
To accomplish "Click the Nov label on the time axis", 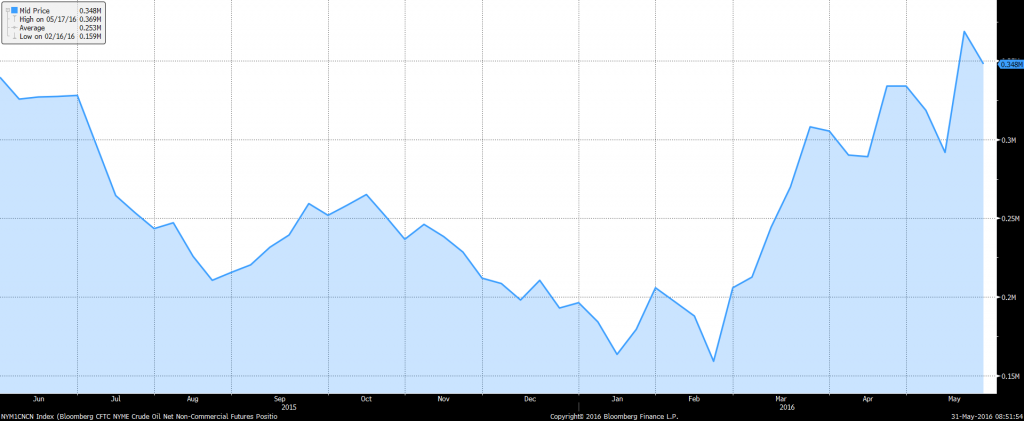I will click(x=443, y=398).
